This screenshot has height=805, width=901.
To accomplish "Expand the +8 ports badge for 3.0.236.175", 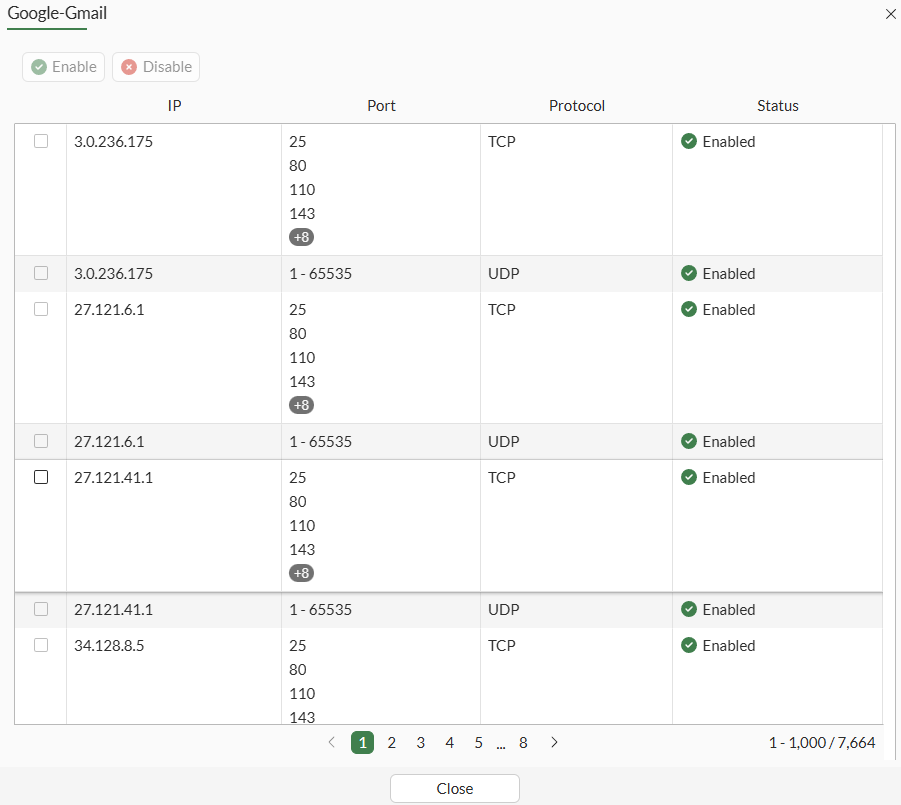I will tap(301, 237).
